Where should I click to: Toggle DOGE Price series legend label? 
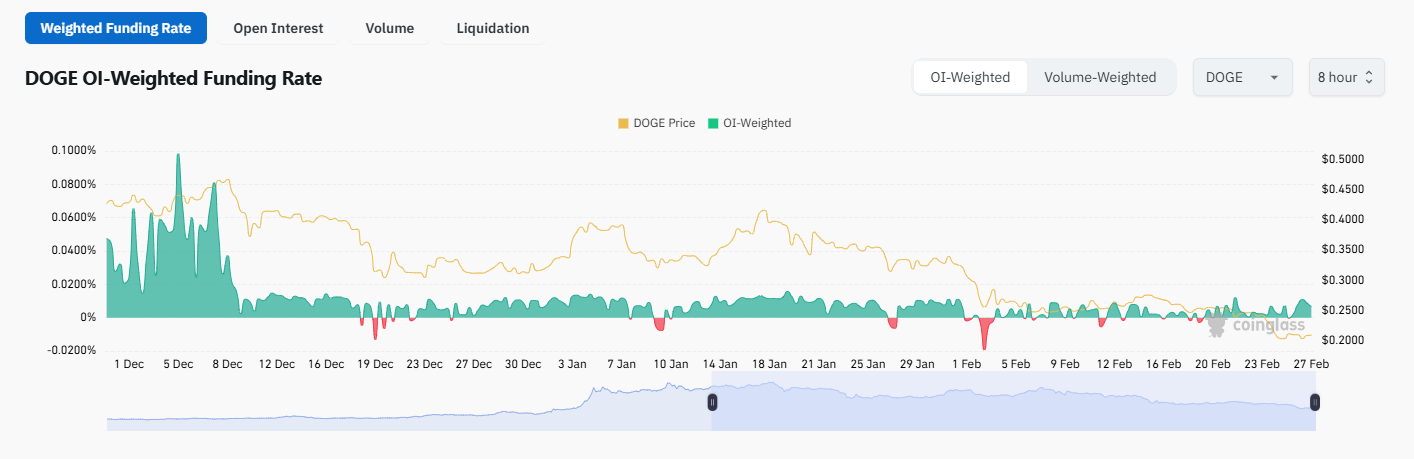pos(664,124)
